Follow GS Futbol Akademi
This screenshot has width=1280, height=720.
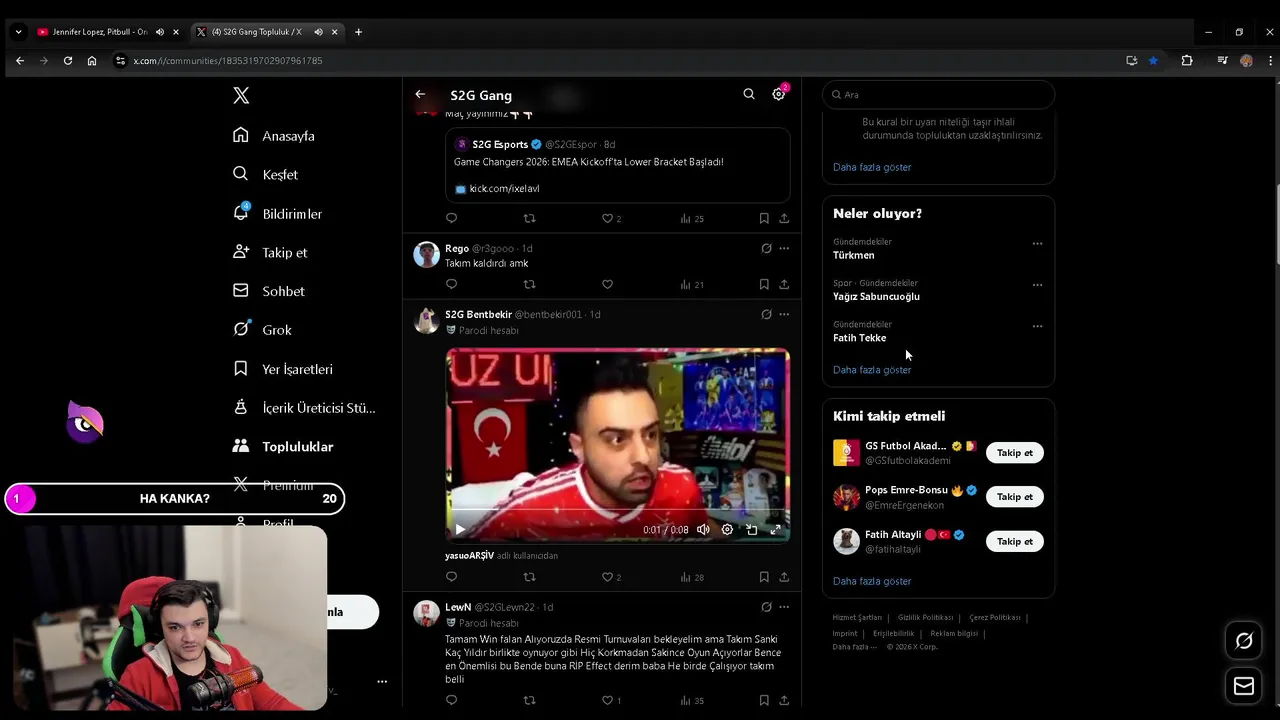tap(1014, 453)
